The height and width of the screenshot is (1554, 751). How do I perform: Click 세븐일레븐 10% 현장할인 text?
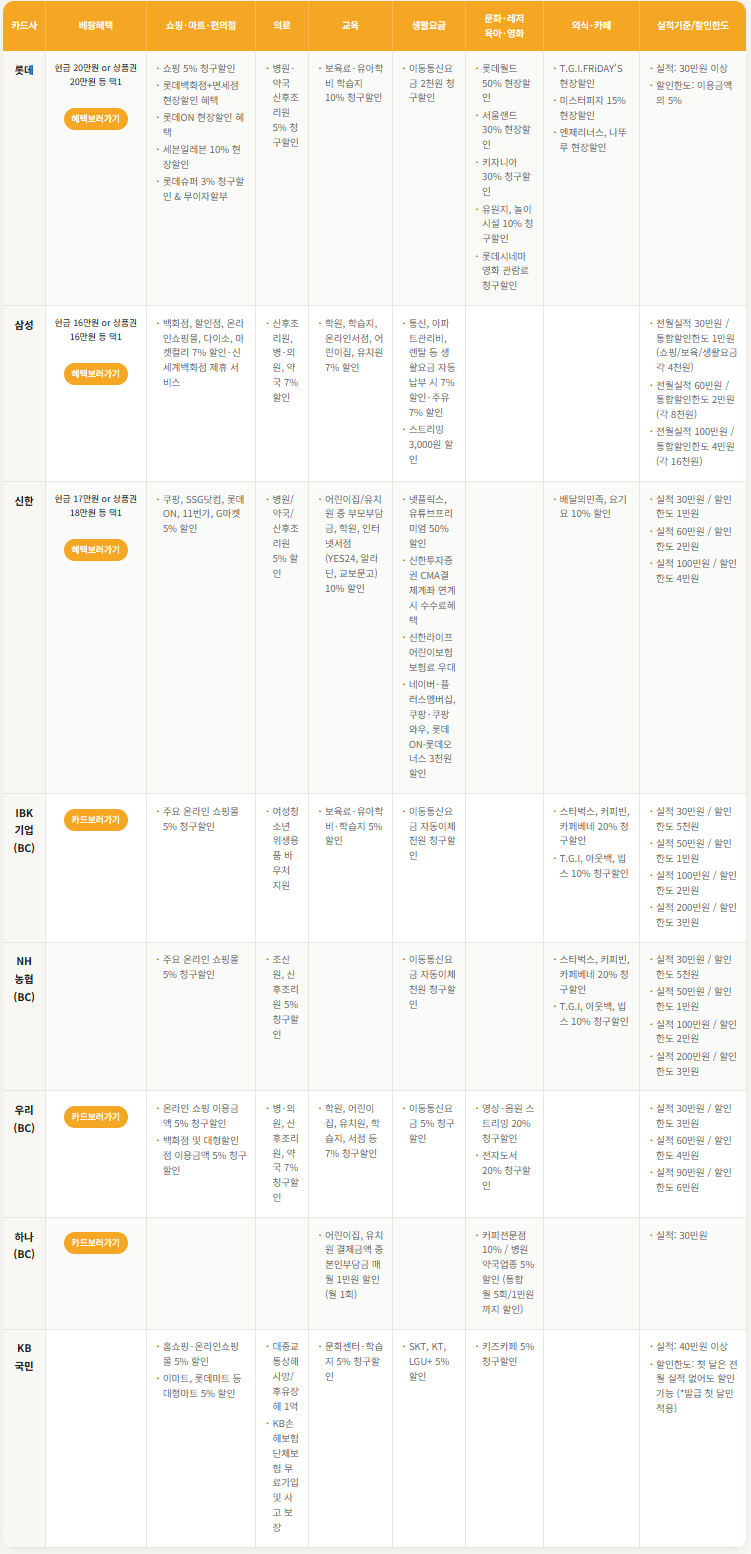click(x=202, y=156)
